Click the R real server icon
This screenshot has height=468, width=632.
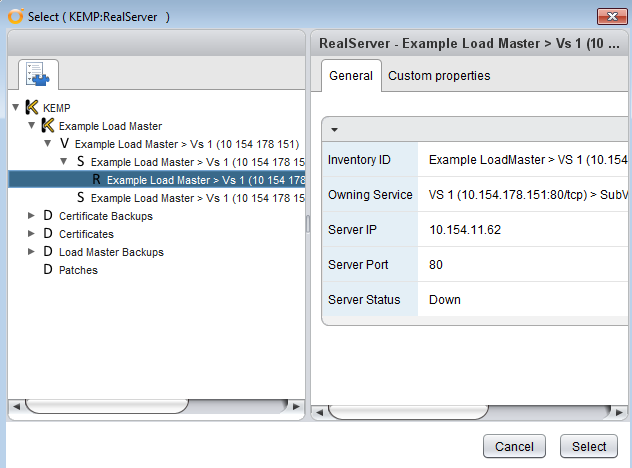click(x=96, y=179)
